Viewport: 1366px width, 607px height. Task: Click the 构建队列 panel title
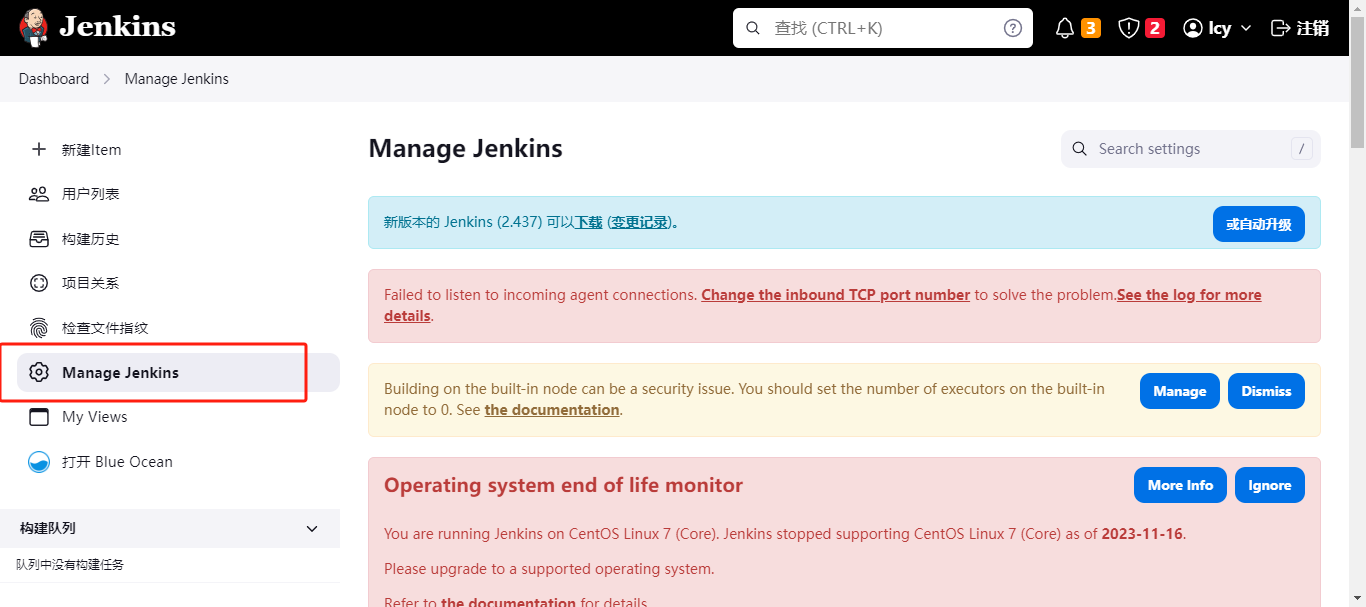(x=48, y=528)
